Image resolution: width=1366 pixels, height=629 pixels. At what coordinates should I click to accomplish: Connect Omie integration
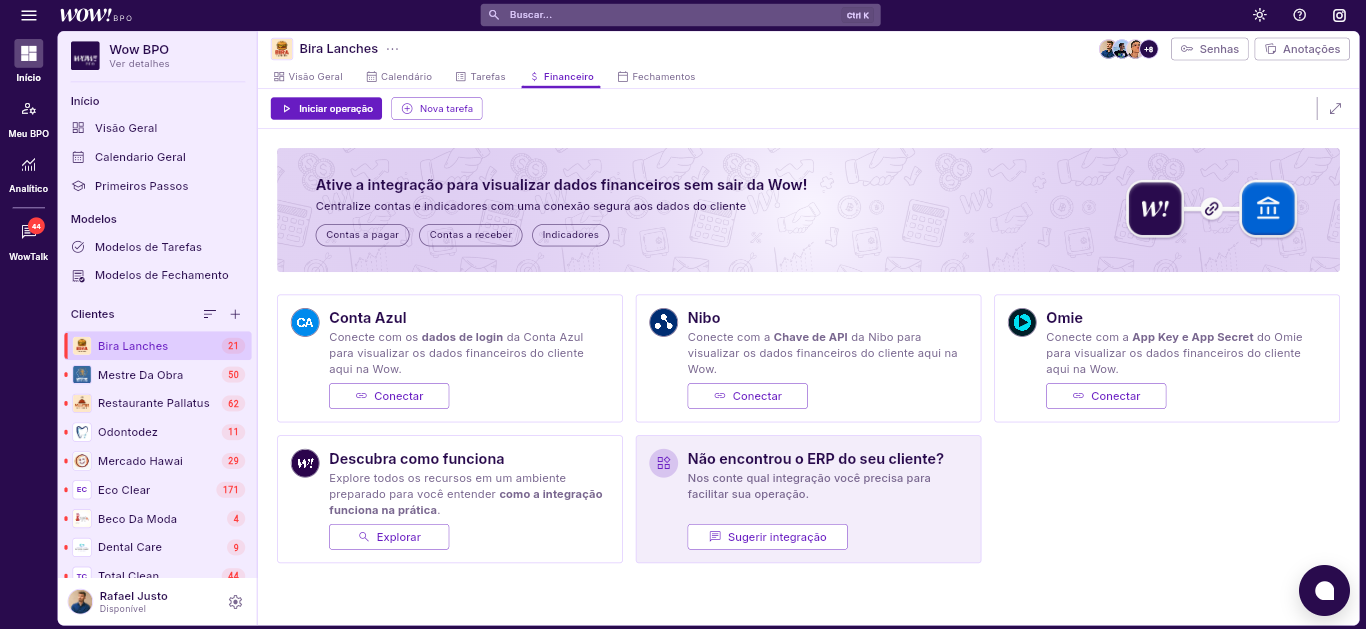(1106, 396)
